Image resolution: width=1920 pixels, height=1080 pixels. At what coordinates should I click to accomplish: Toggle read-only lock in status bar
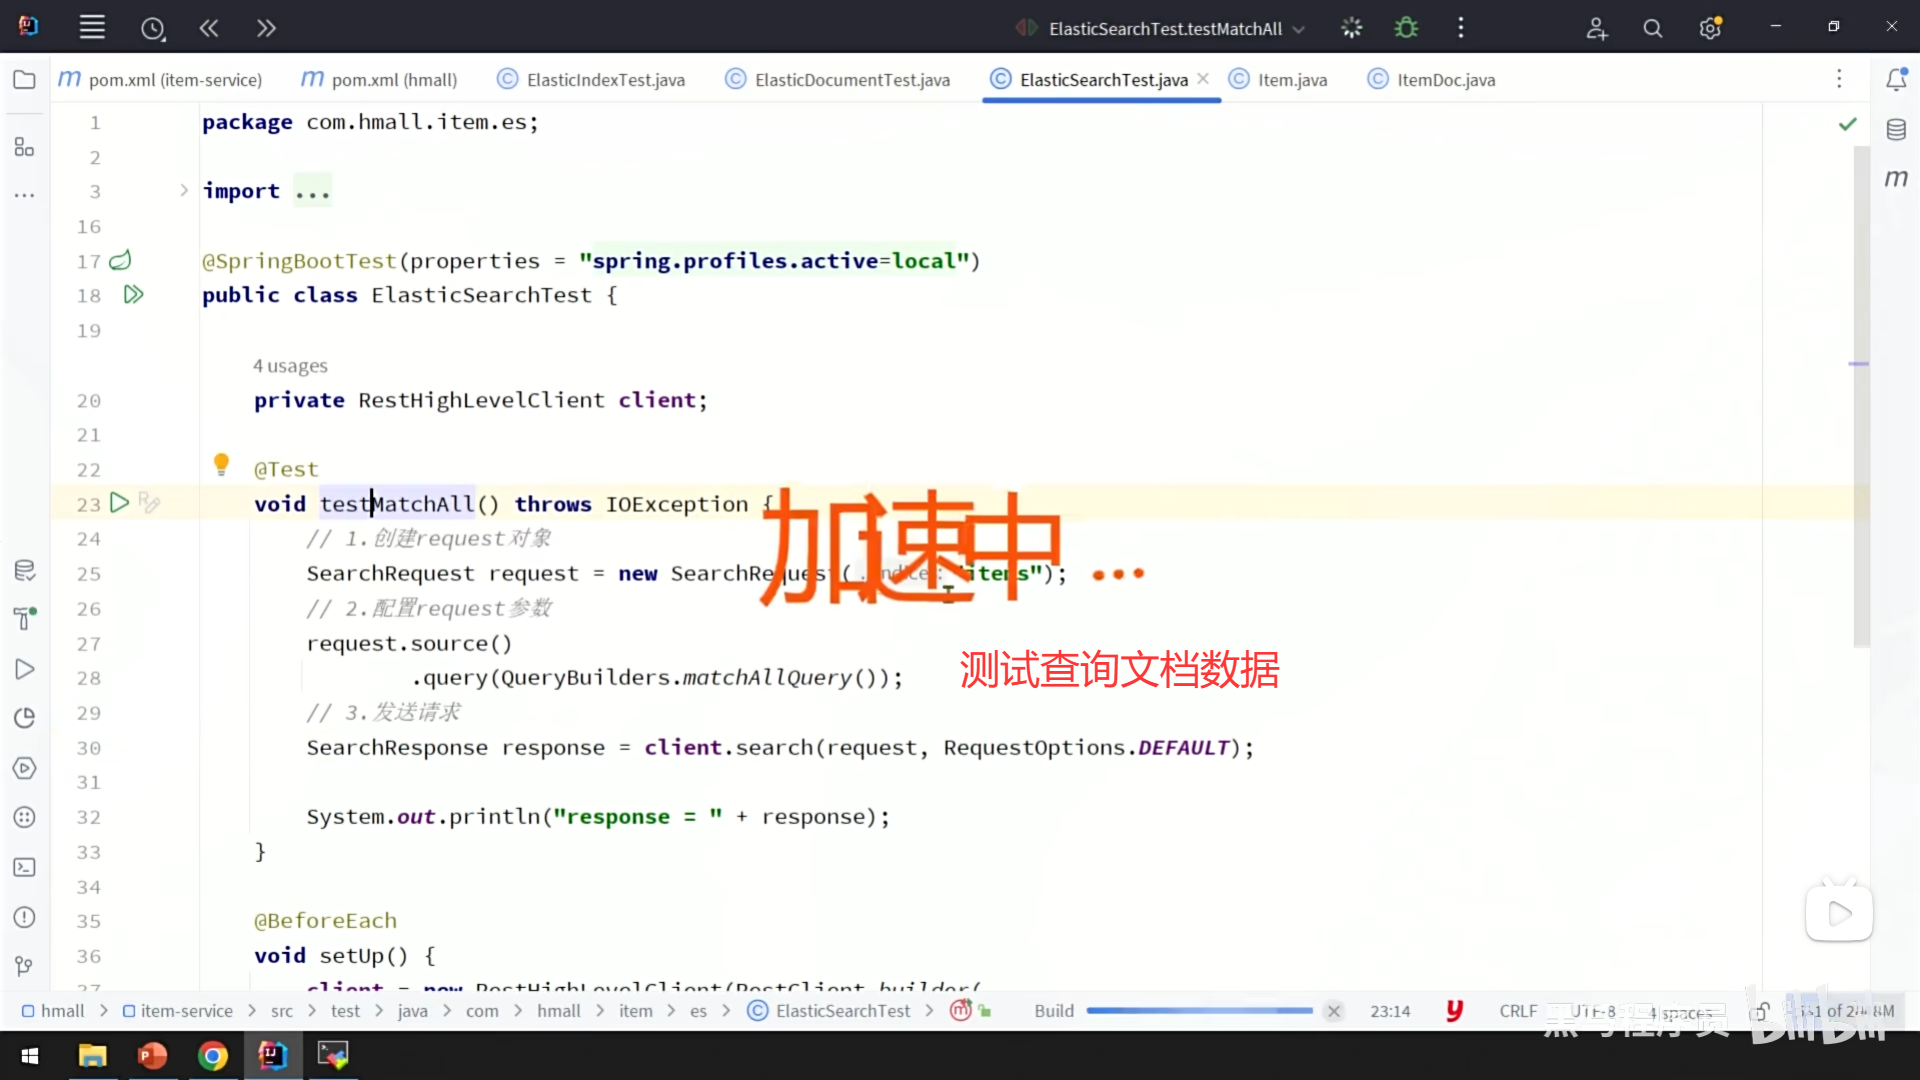(x=1762, y=1011)
